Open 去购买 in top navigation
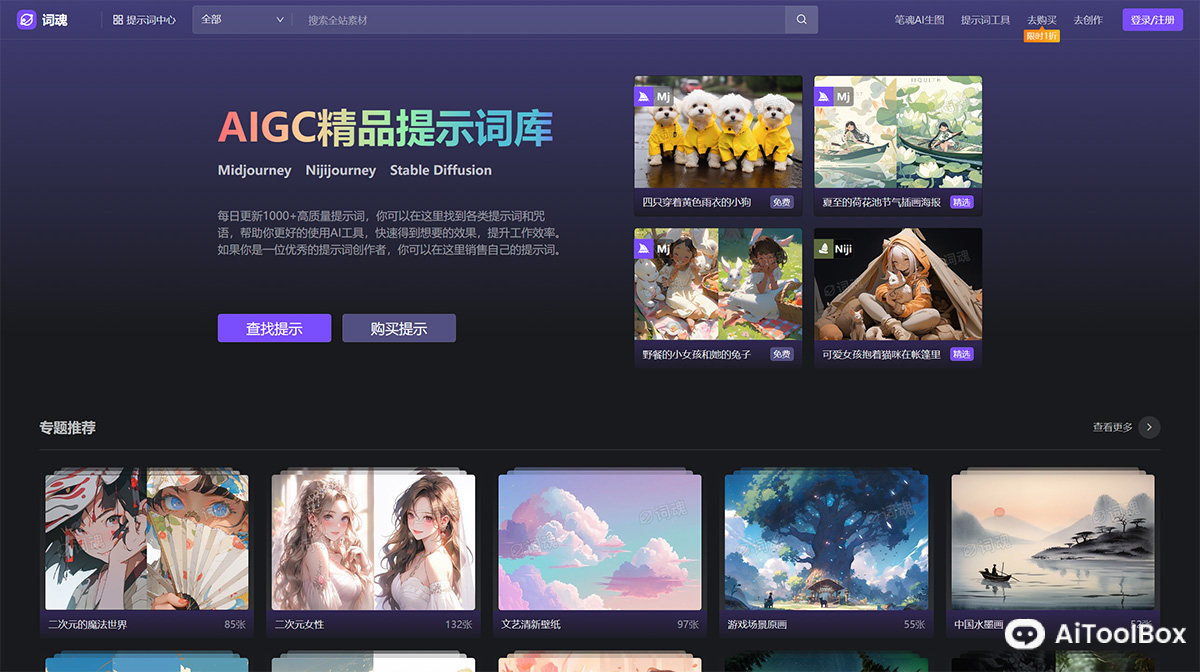Viewport: 1200px width, 672px height. [x=1041, y=20]
